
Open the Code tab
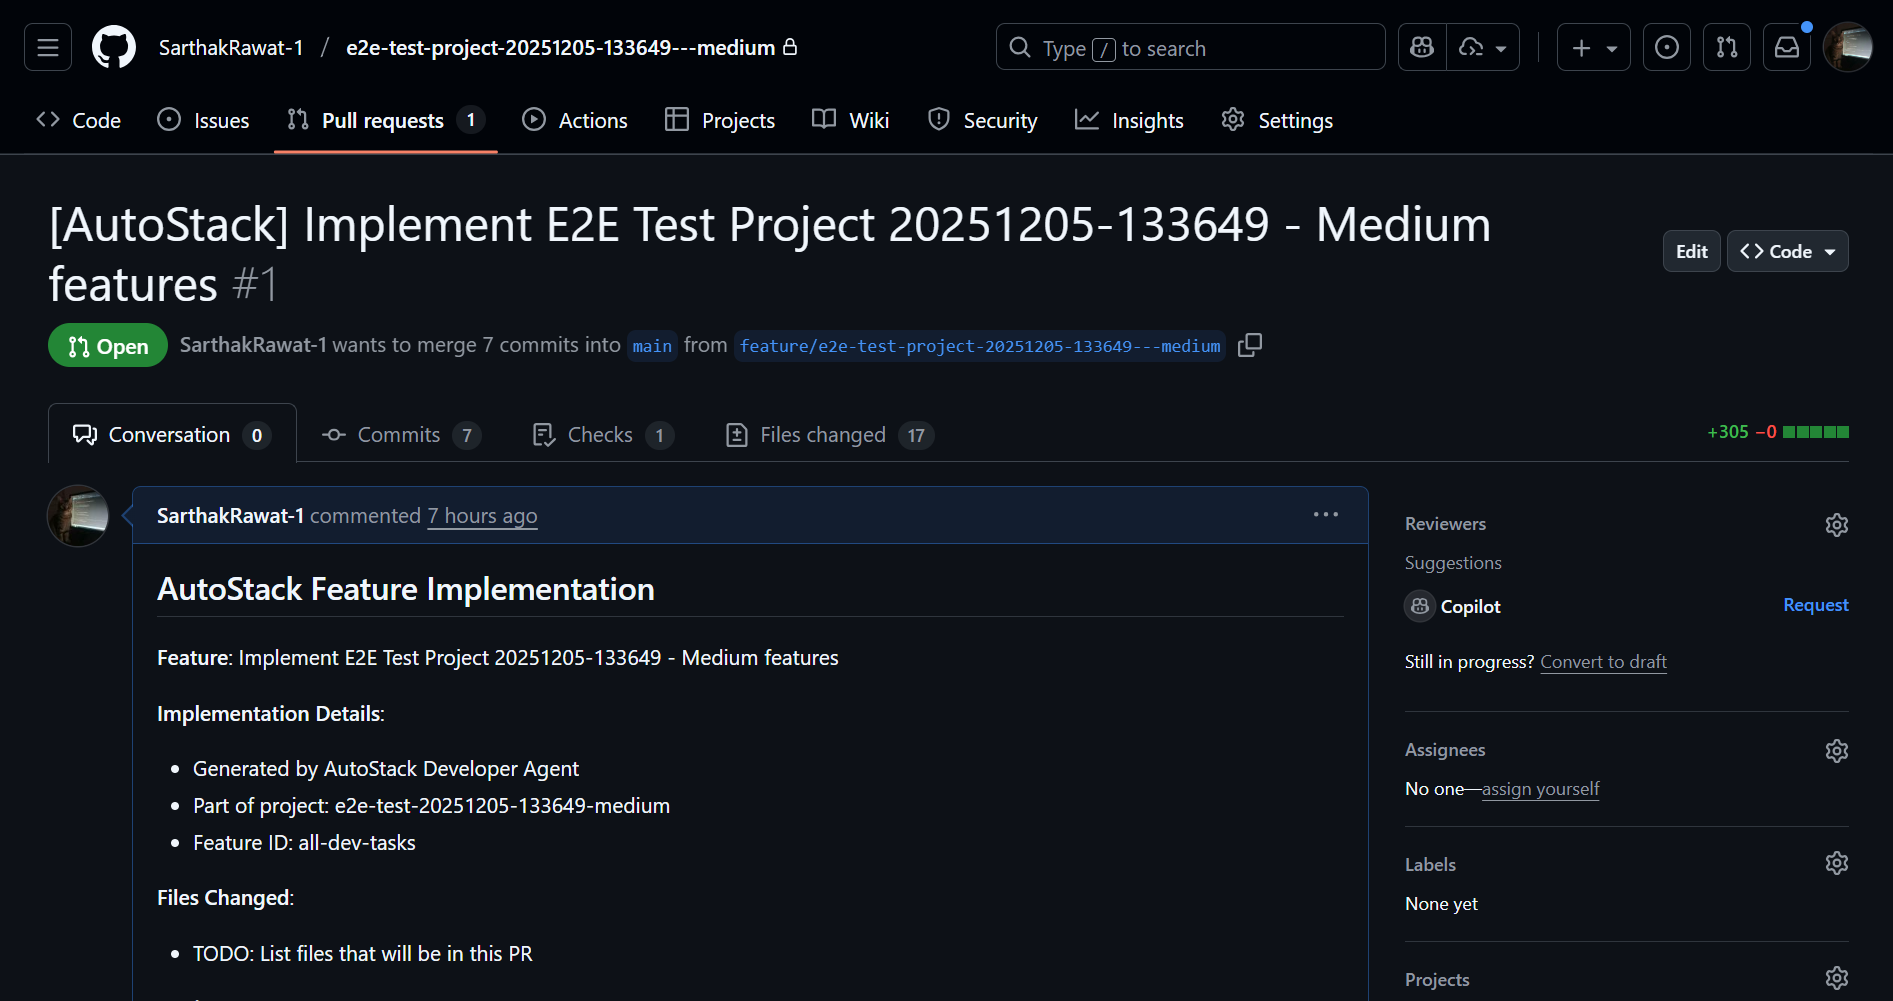(x=78, y=120)
